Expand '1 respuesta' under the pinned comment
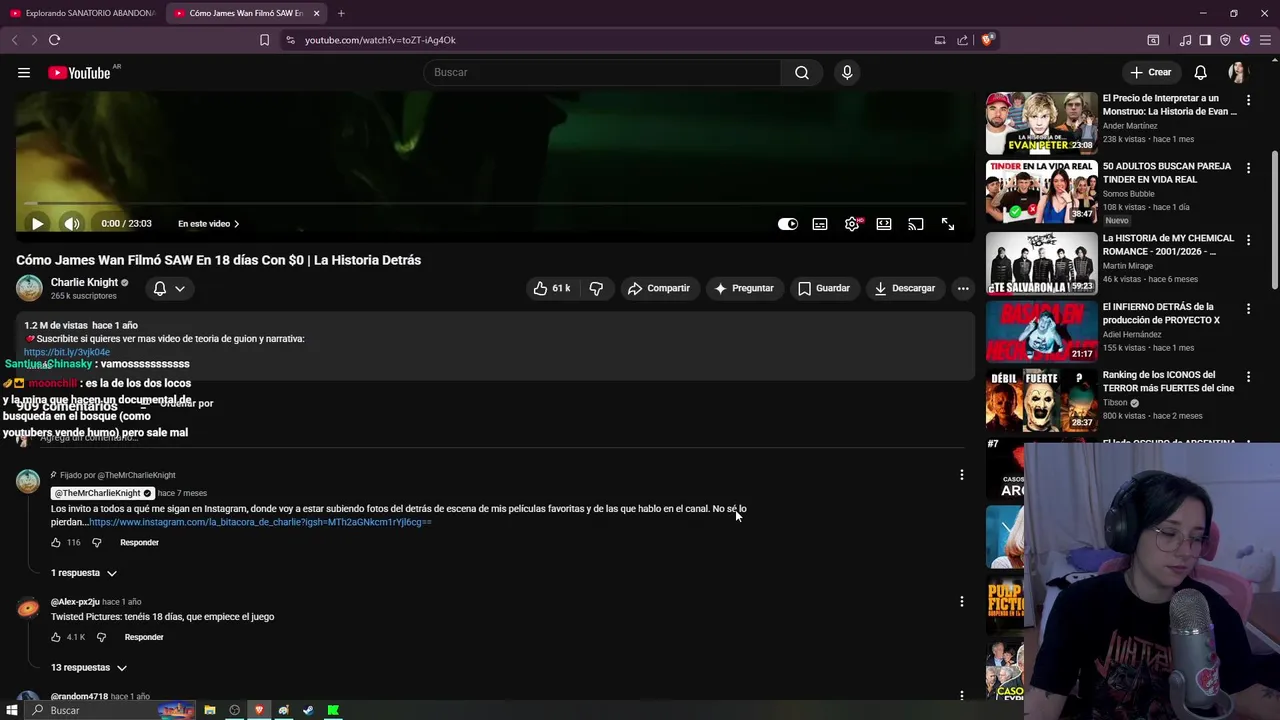 84,573
